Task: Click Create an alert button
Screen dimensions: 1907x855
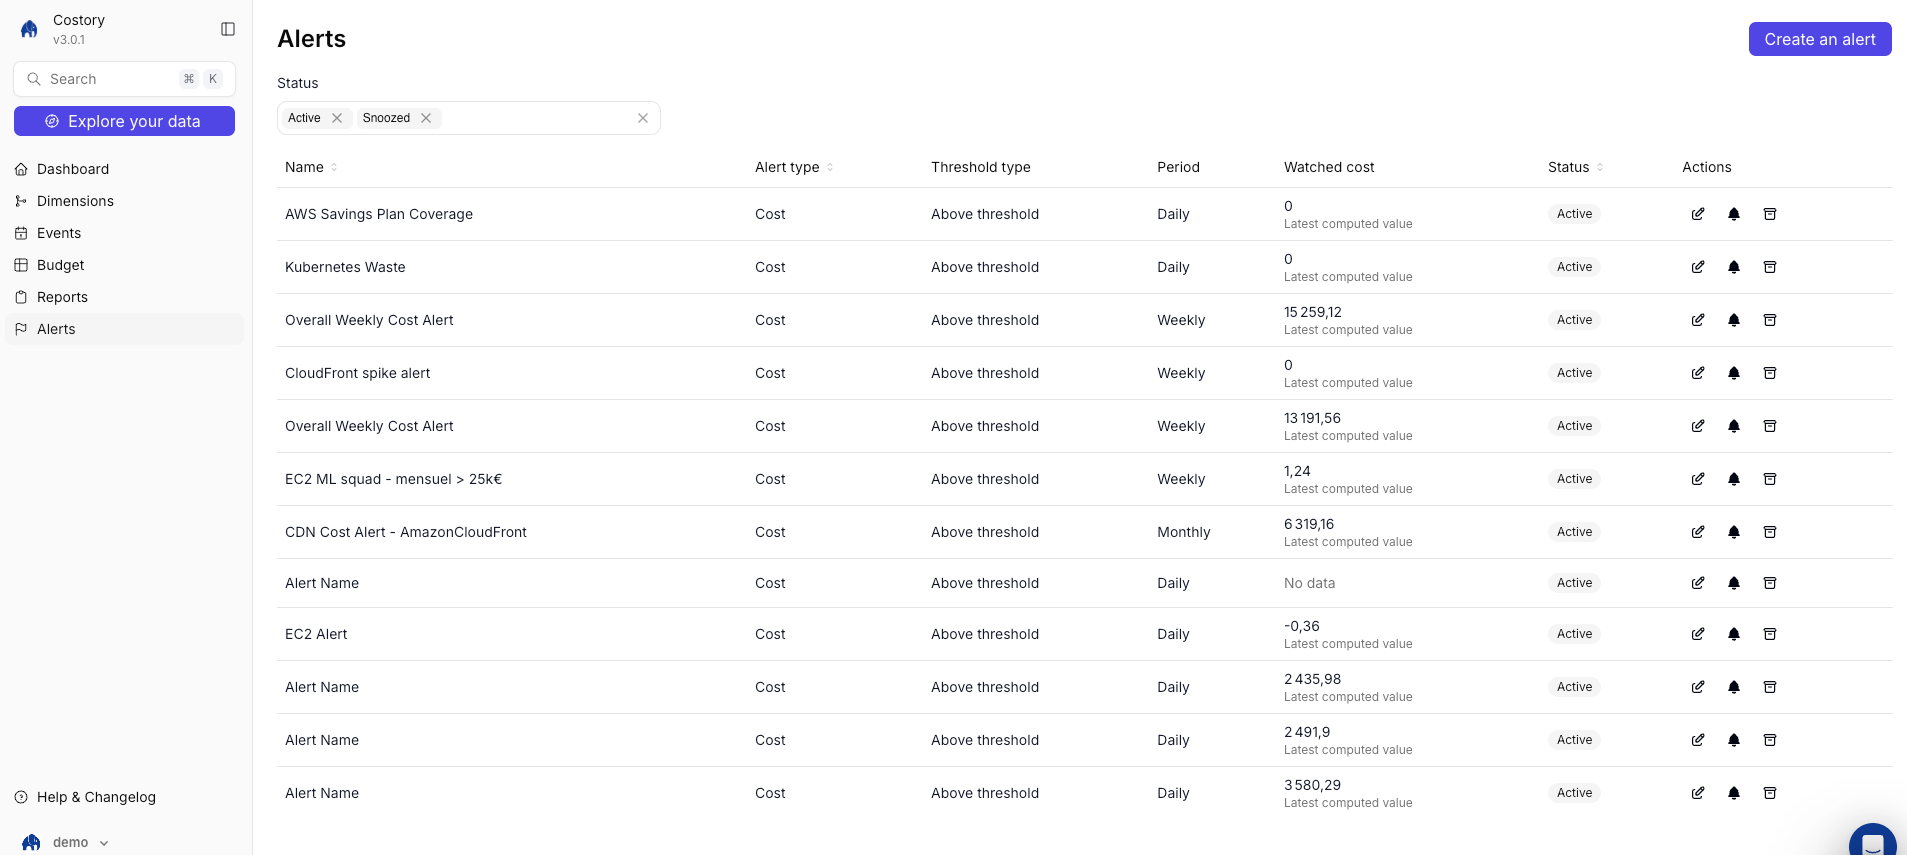Action: tap(1819, 39)
